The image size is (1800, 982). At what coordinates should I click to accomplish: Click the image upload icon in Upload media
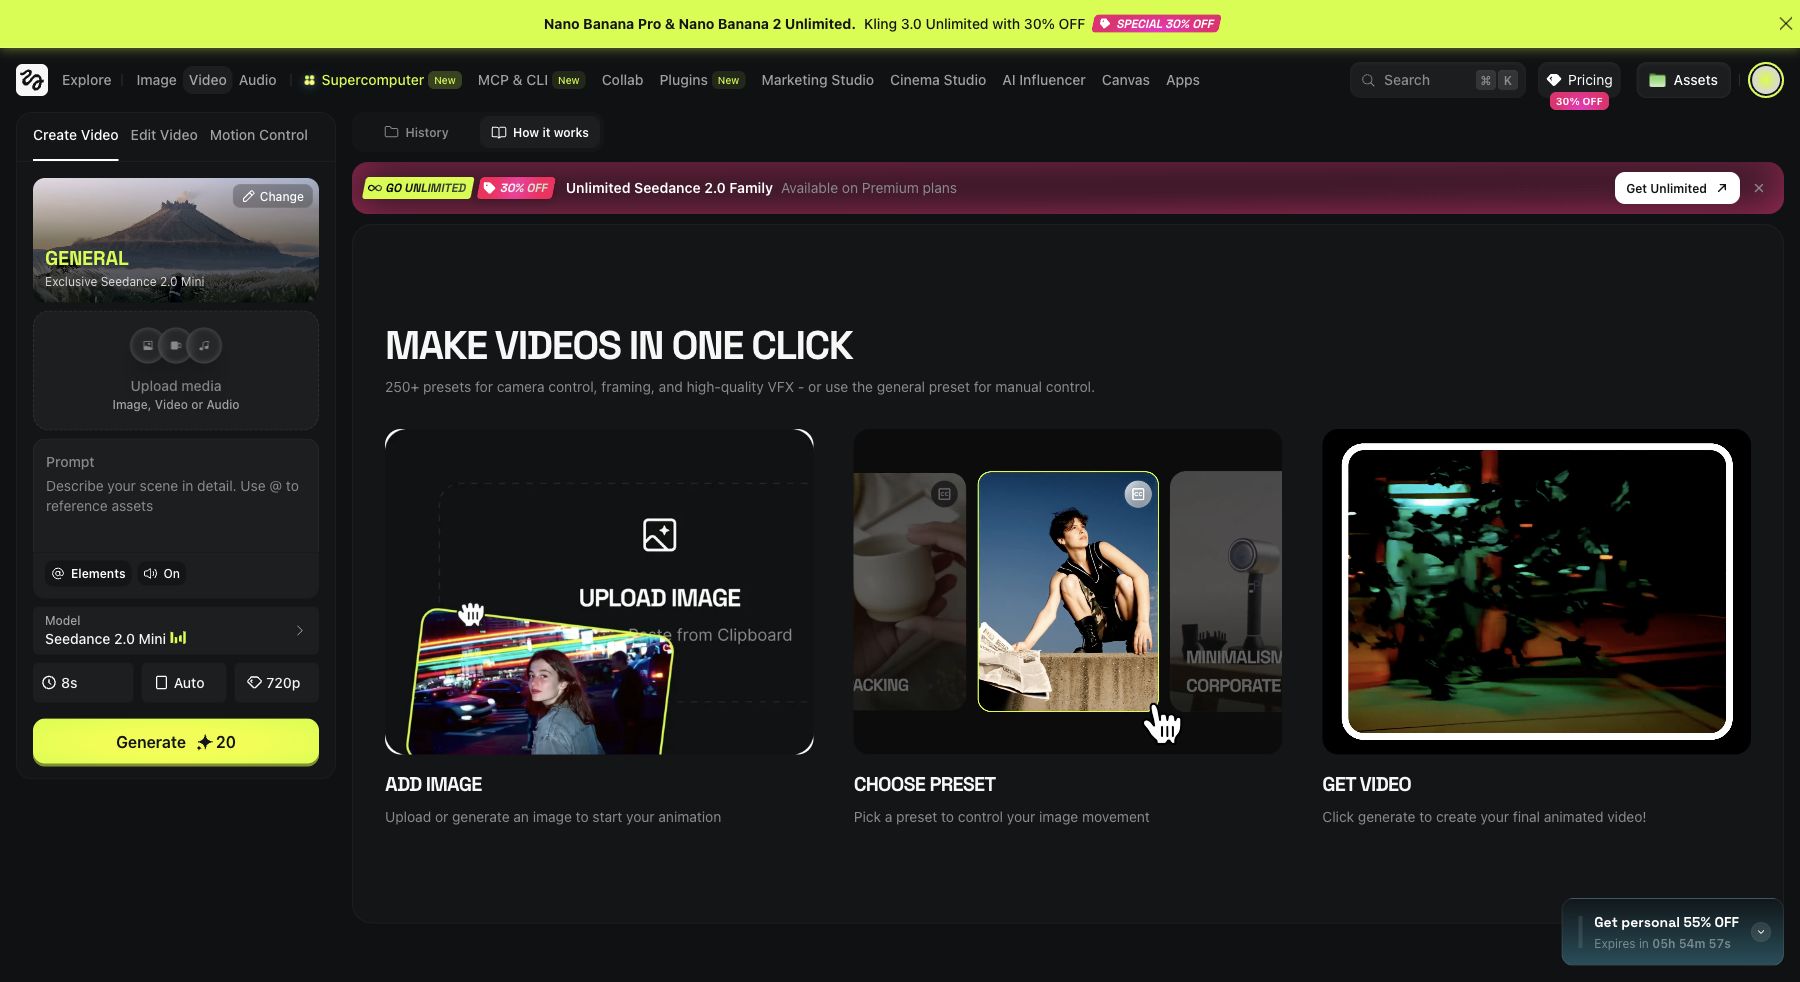coord(148,345)
